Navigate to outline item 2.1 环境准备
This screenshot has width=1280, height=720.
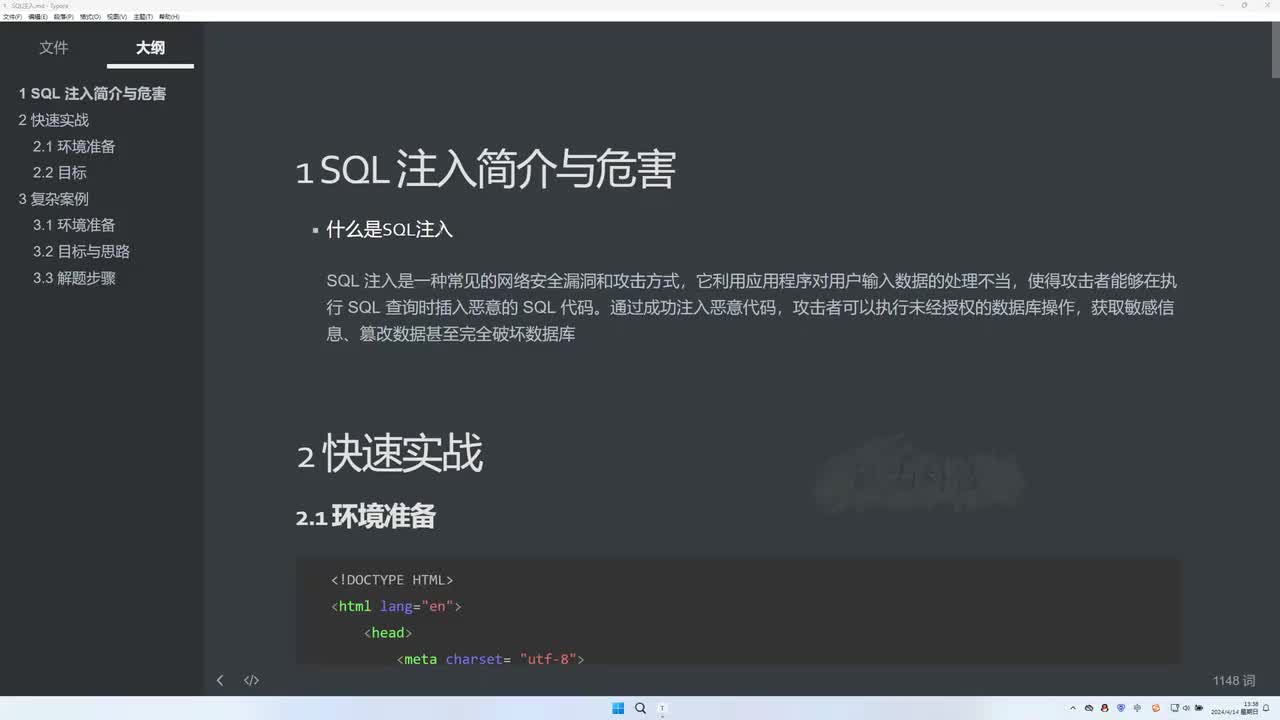tap(74, 146)
